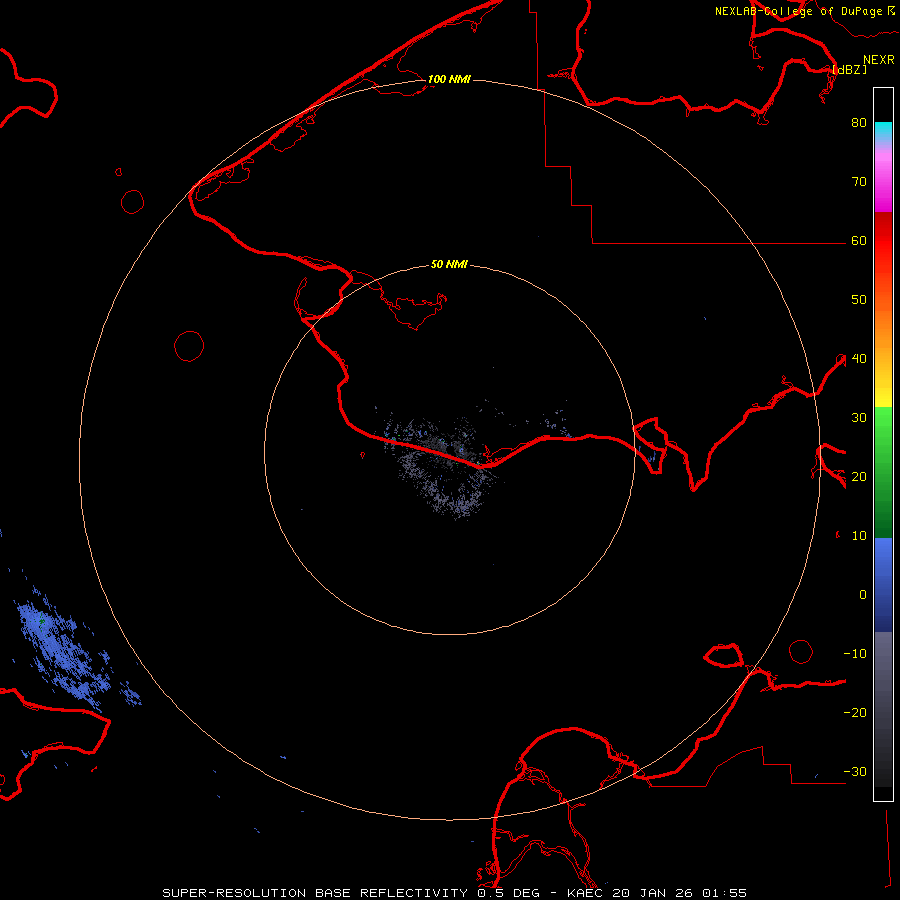Click the Super-Resolution Base Reflectivity caption text
This screenshot has height=900, width=900.
pyautogui.click(x=455, y=893)
